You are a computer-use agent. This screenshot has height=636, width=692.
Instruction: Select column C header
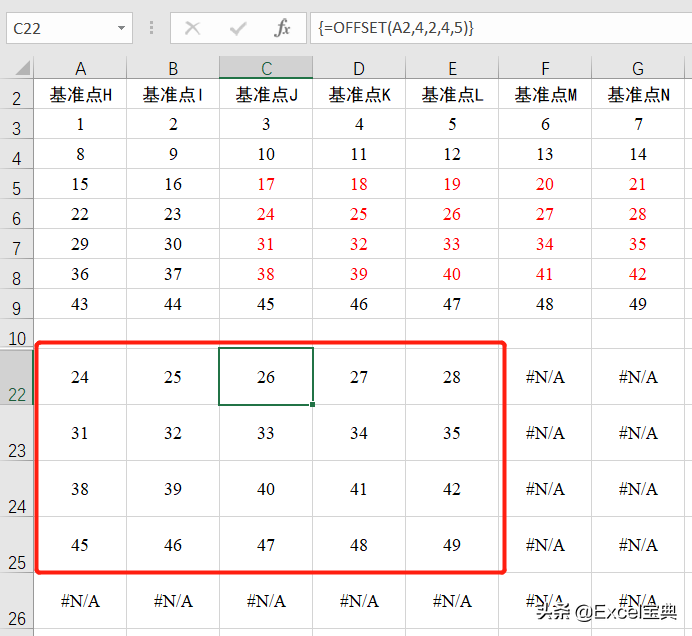tap(266, 68)
